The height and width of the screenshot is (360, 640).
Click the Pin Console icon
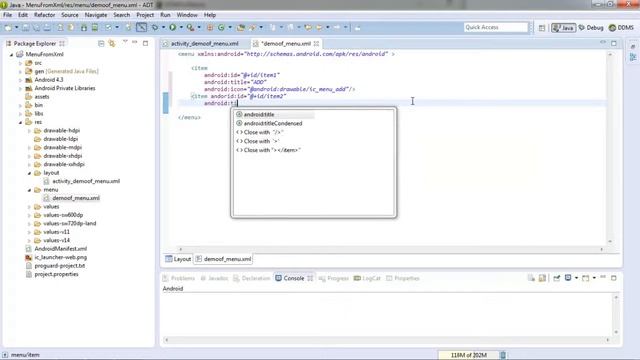(556, 278)
